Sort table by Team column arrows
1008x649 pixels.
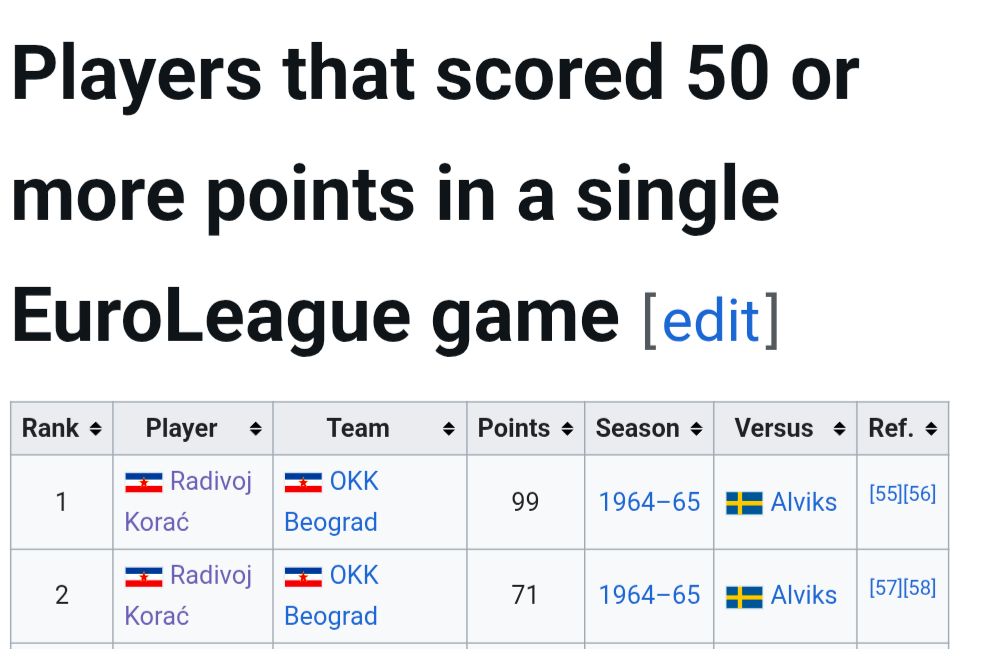pos(449,429)
